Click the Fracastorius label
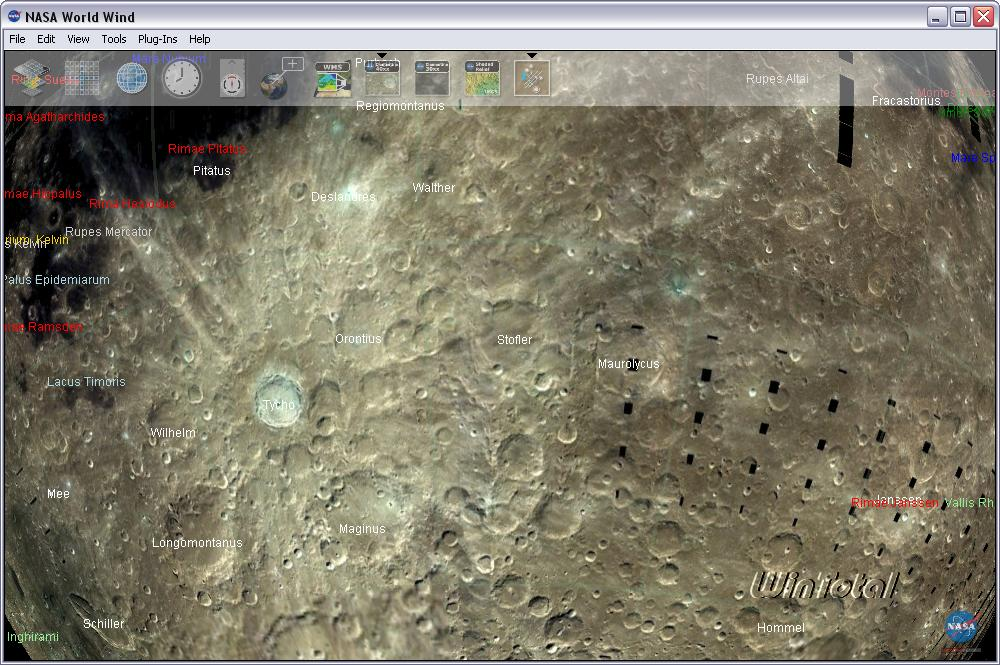This screenshot has height=665, width=1000. pos(906,101)
